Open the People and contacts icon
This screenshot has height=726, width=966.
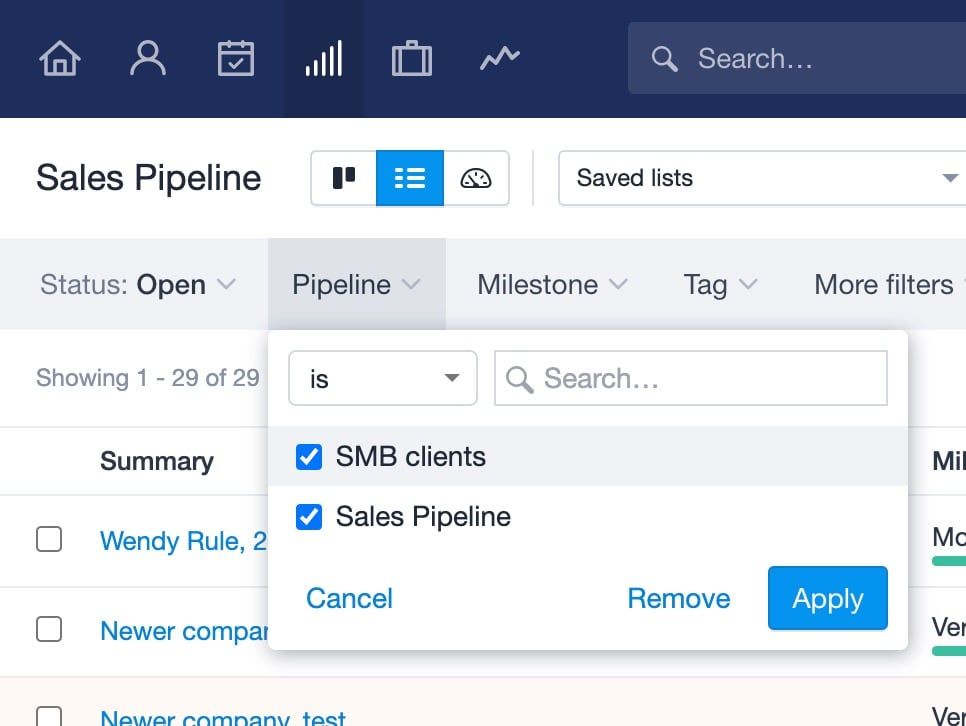[x=148, y=59]
